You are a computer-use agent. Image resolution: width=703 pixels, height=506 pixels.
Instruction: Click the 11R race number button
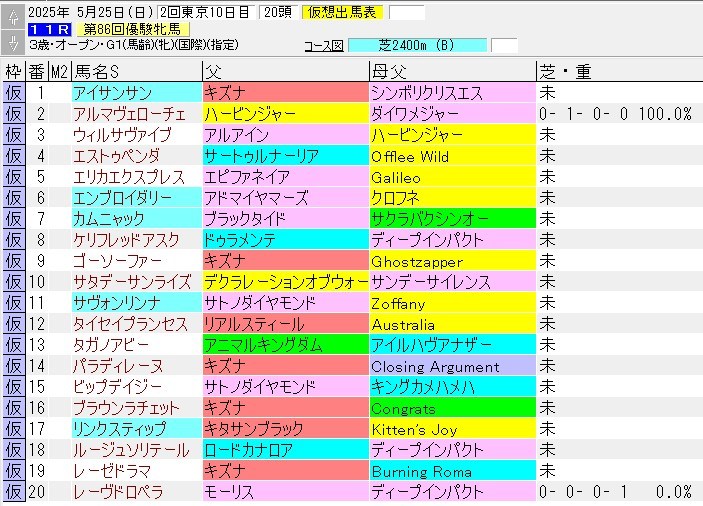(49, 30)
